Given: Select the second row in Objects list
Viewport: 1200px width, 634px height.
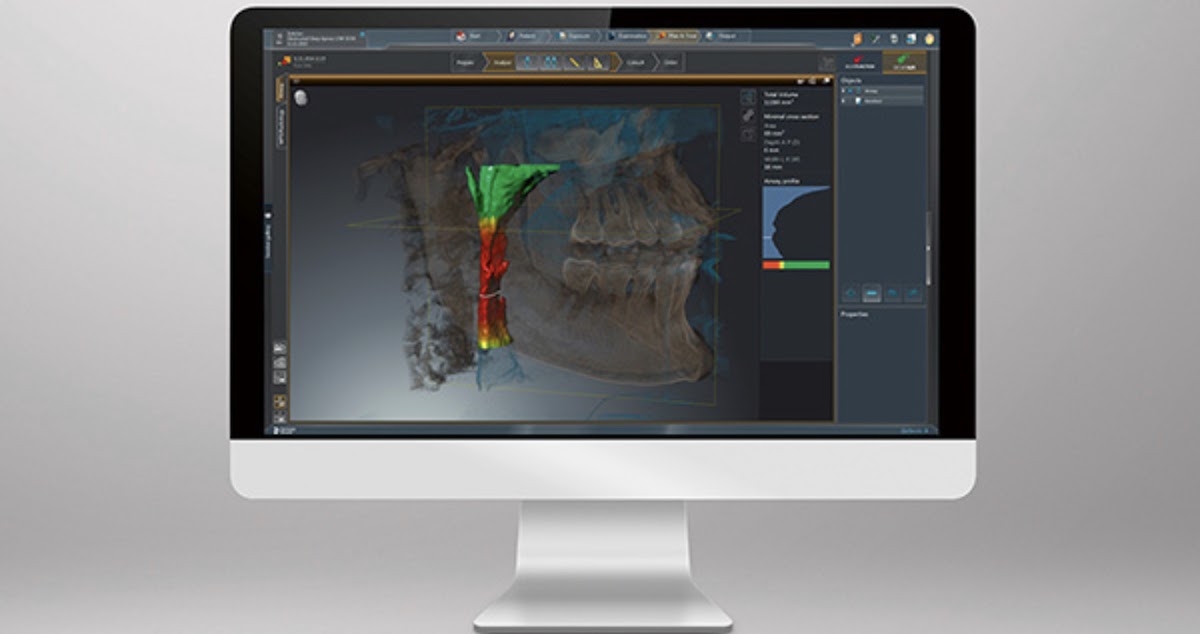Looking at the screenshot, I should point(883,100).
